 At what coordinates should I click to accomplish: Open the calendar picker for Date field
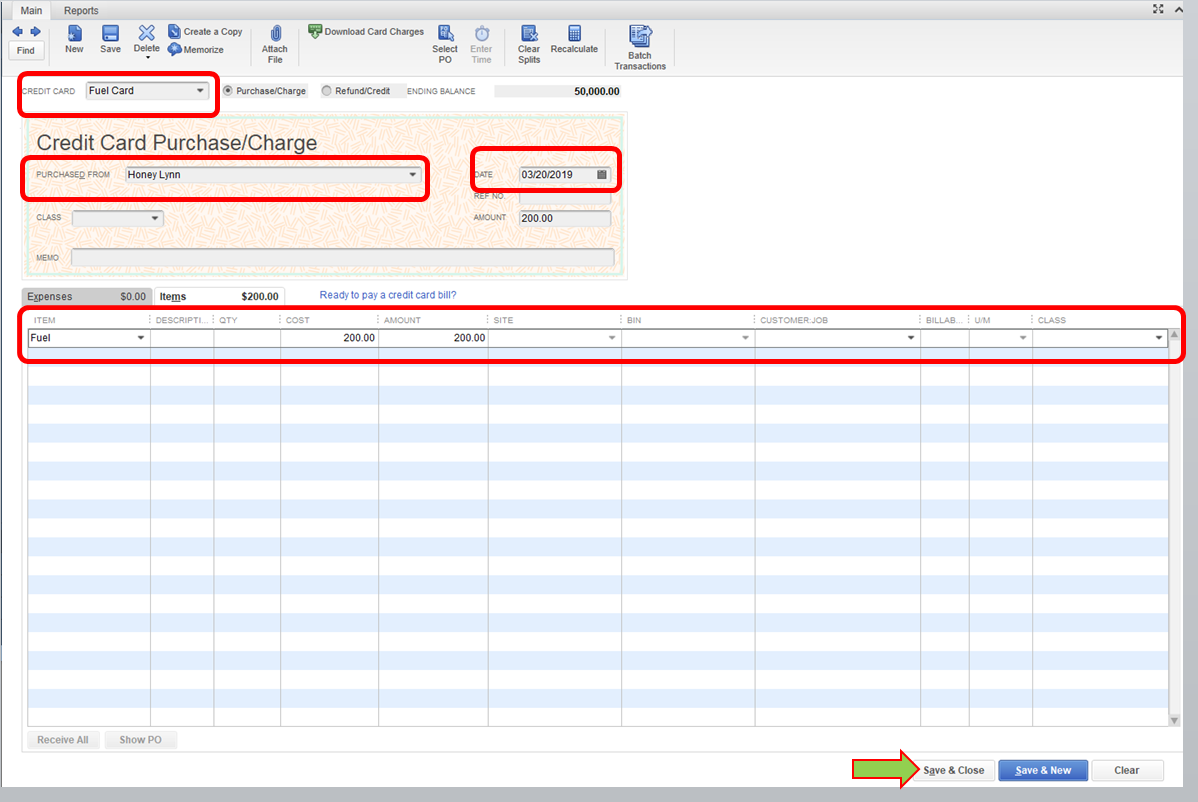(x=602, y=175)
